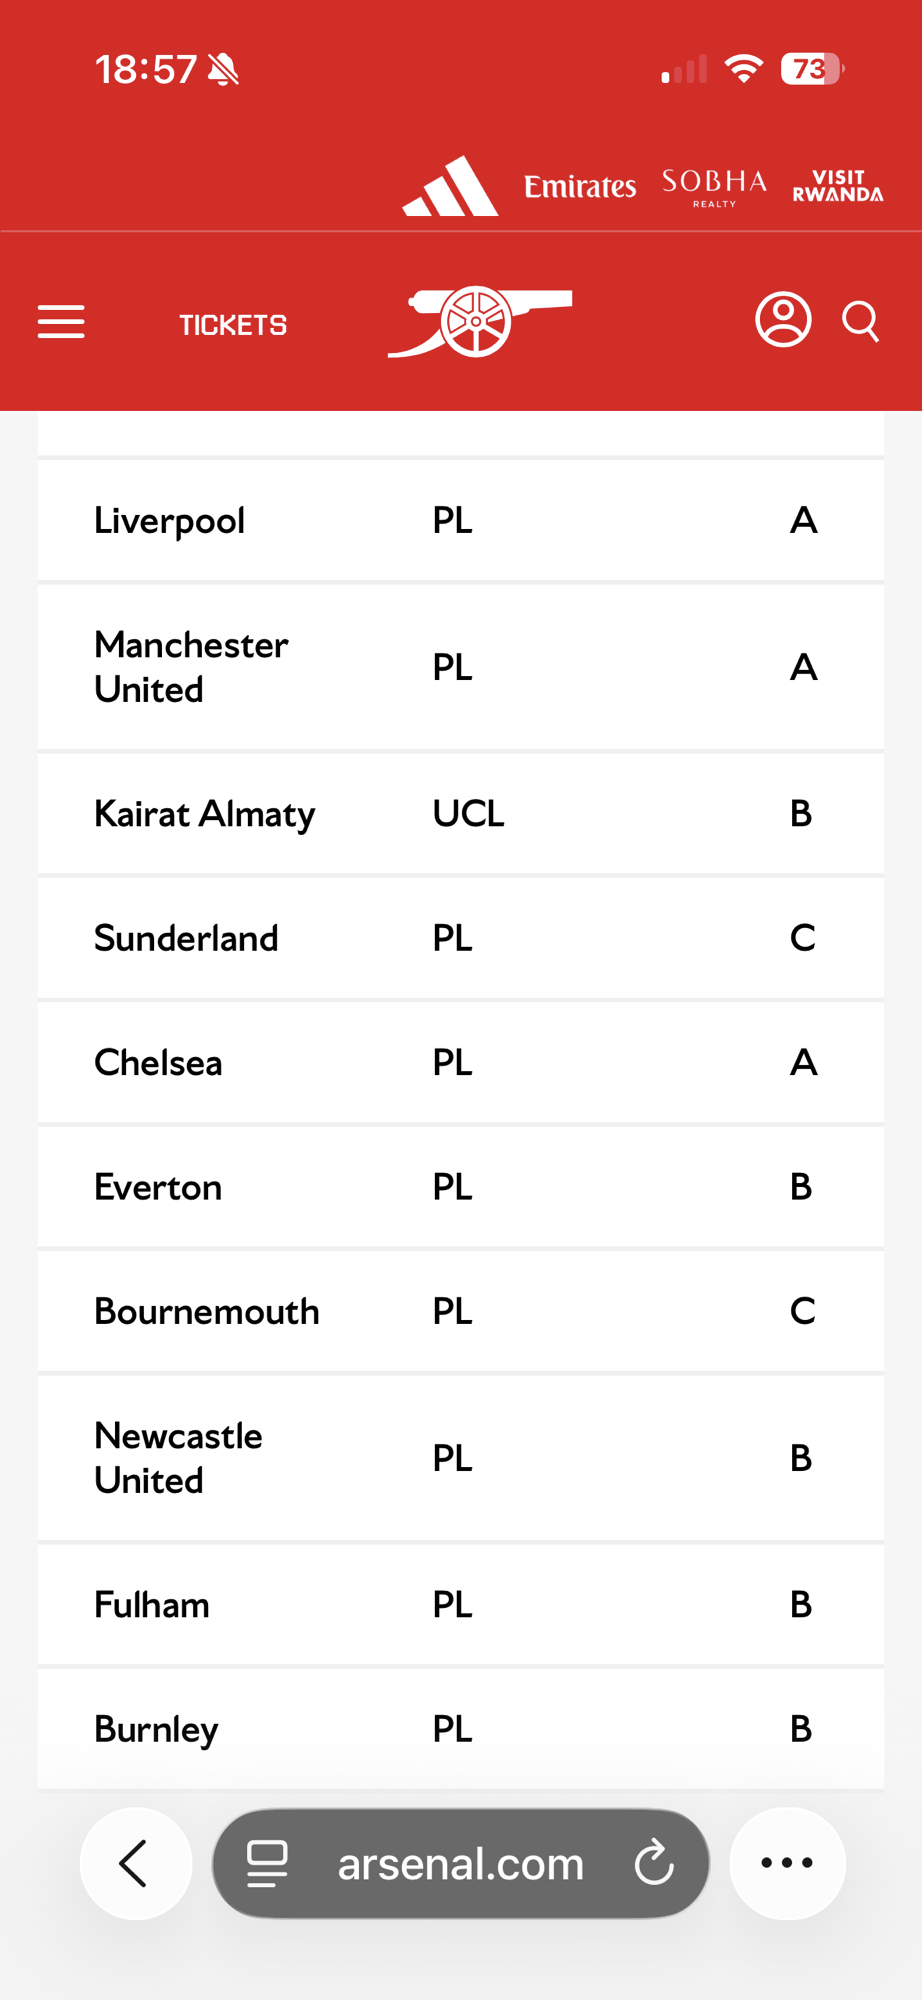
Task: Click the Adidas sponsor logo
Action: [x=450, y=187]
